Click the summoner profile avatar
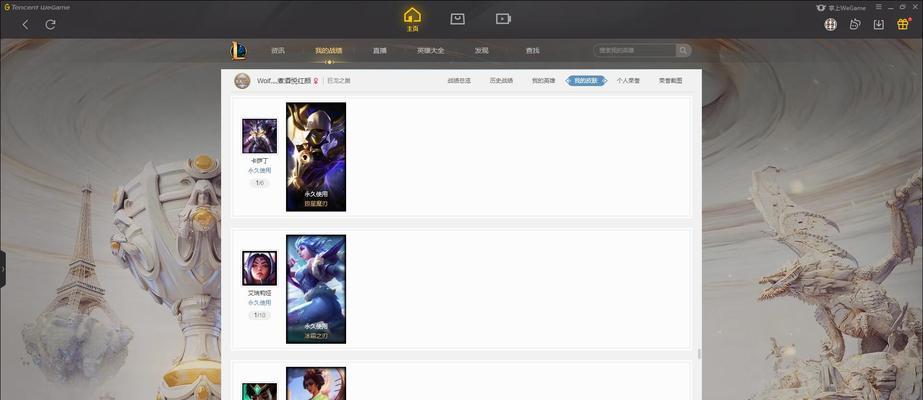 [x=242, y=81]
